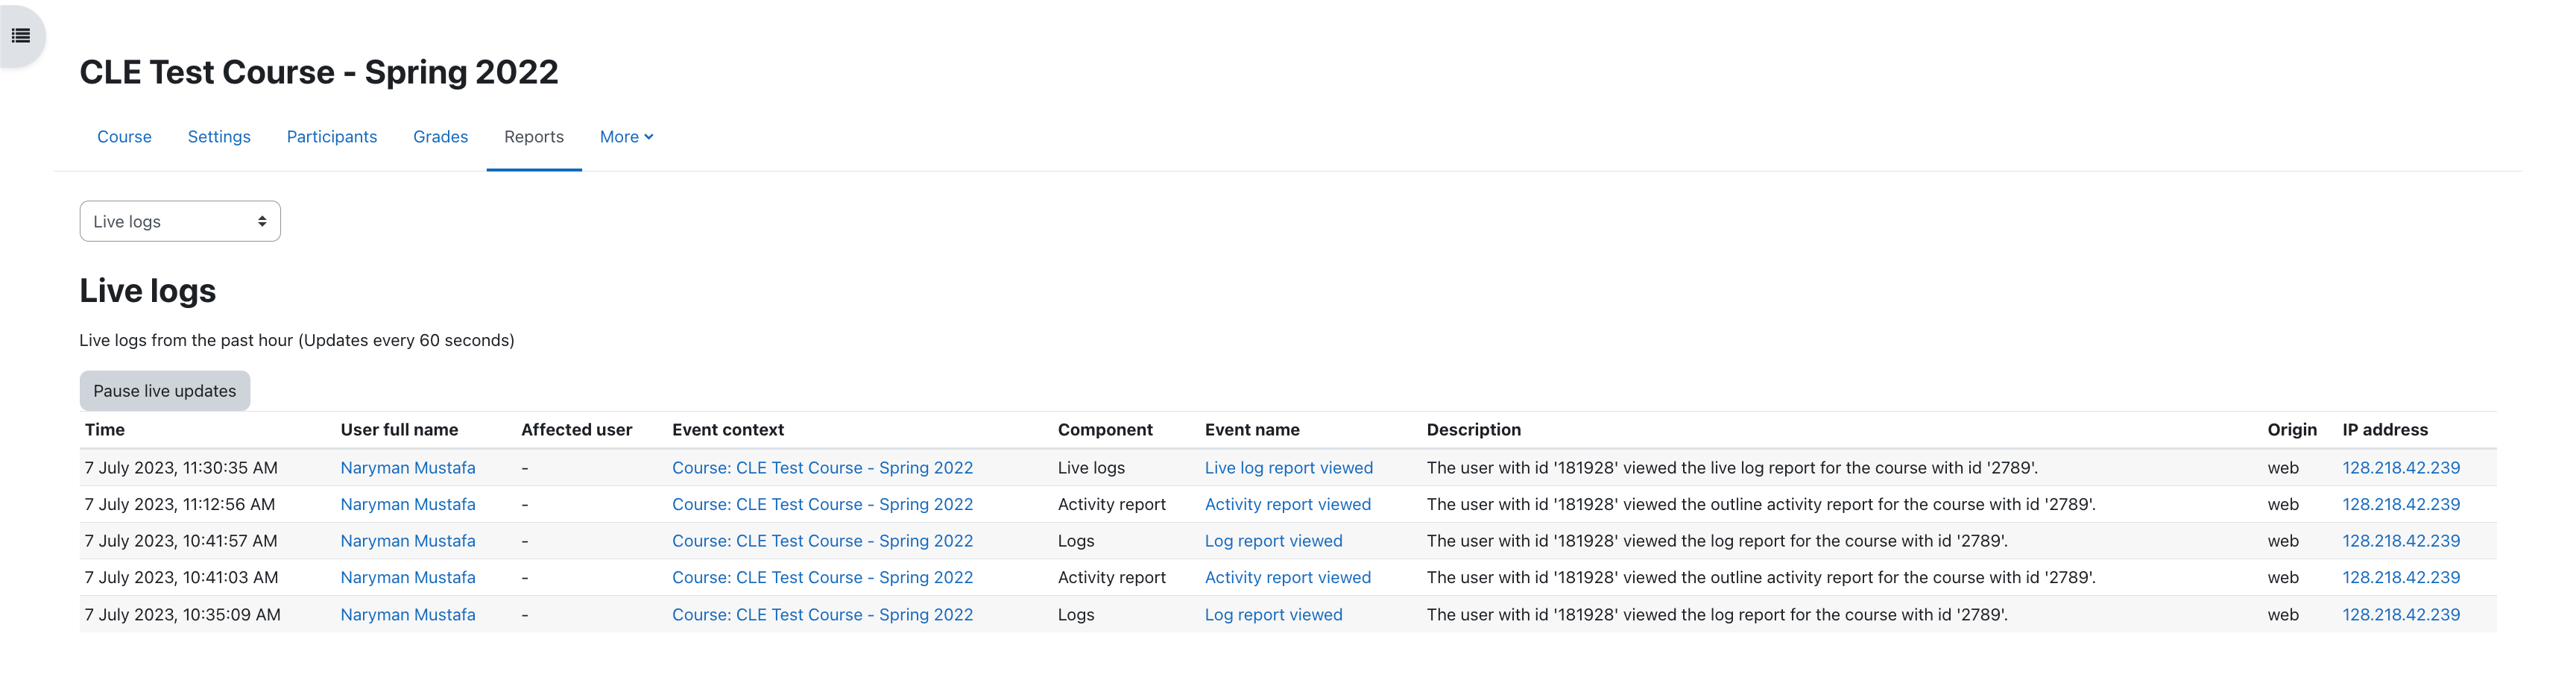Click the Event name column header

[x=1252, y=430]
